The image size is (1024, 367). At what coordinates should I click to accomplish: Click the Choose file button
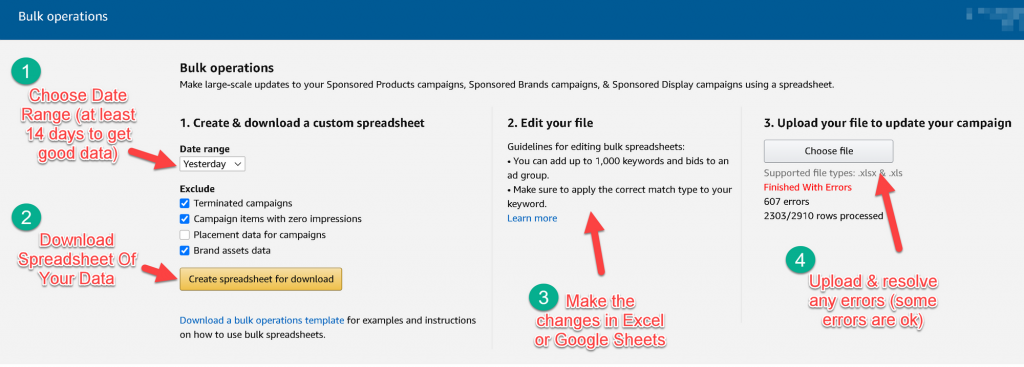829,151
